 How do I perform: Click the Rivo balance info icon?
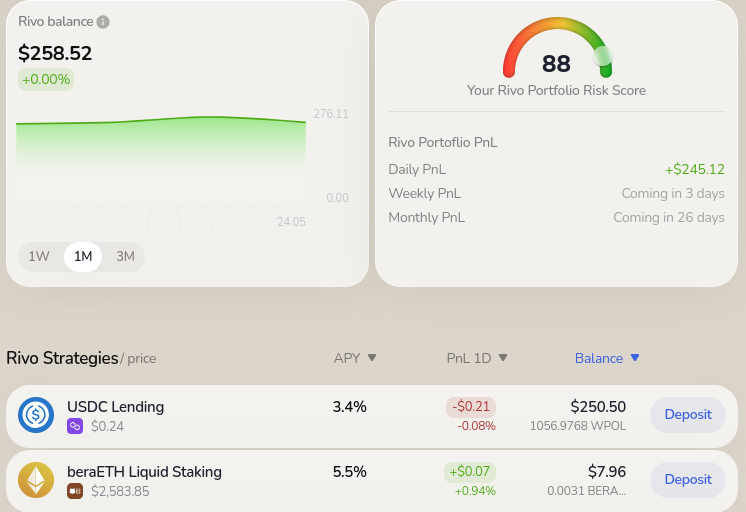point(103,22)
